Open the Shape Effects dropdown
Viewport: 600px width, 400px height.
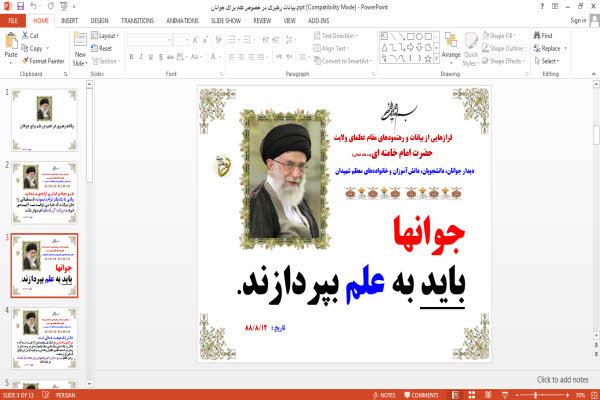click(x=504, y=61)
